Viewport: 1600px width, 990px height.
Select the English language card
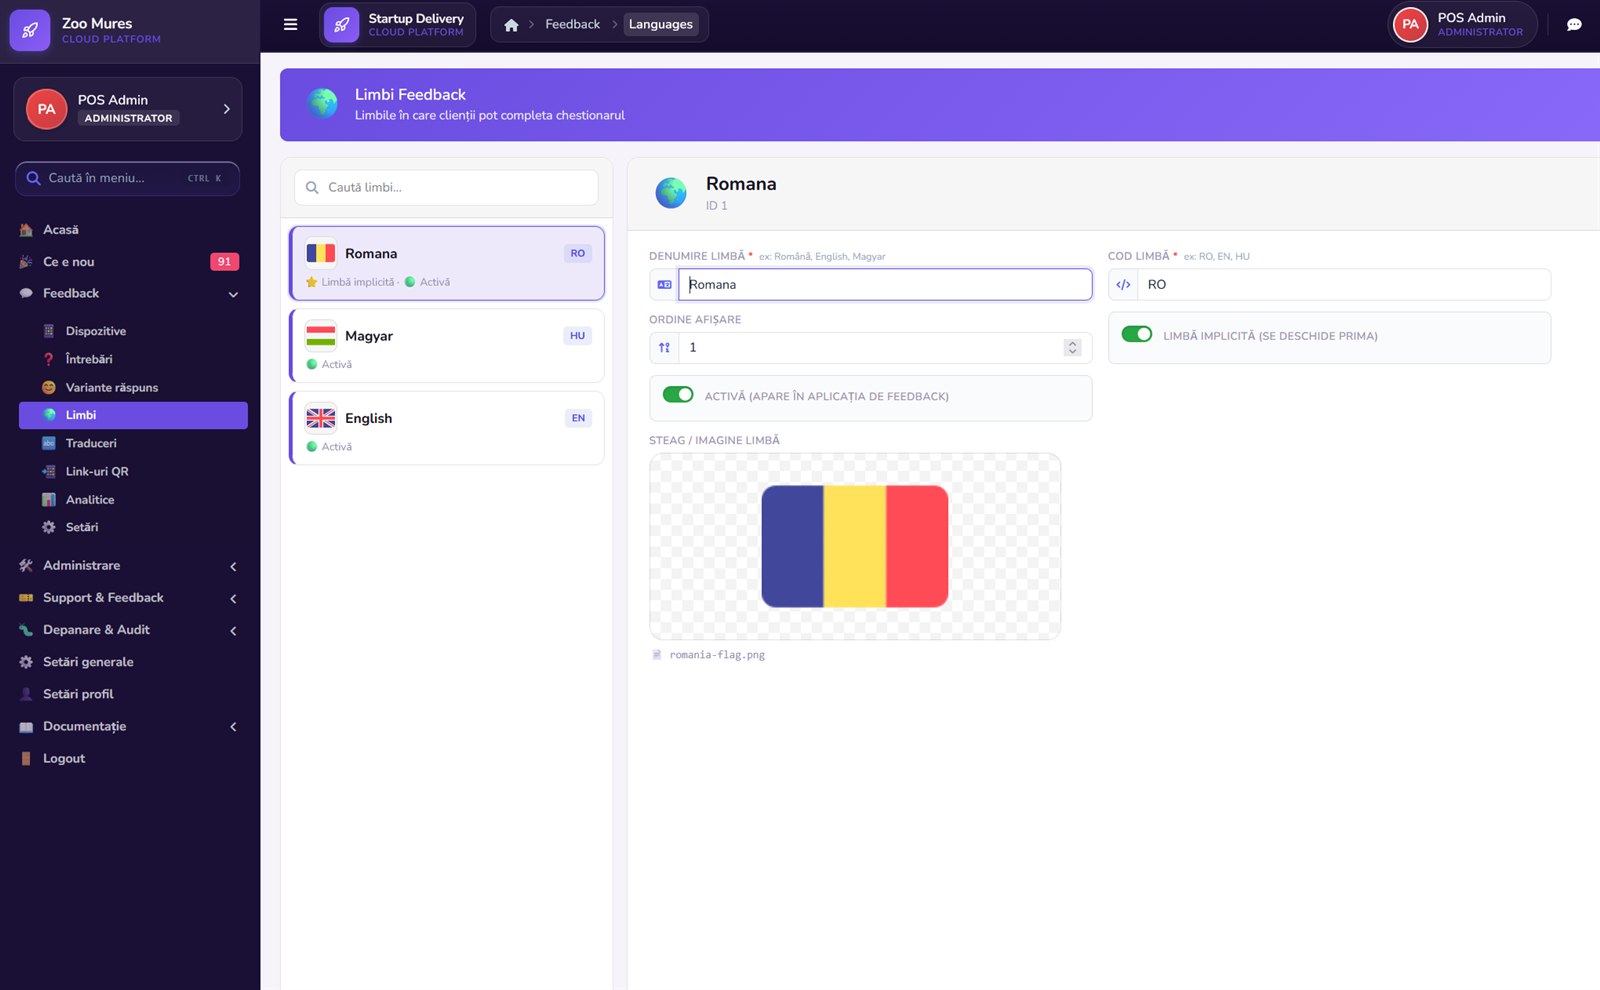(447, 428)
